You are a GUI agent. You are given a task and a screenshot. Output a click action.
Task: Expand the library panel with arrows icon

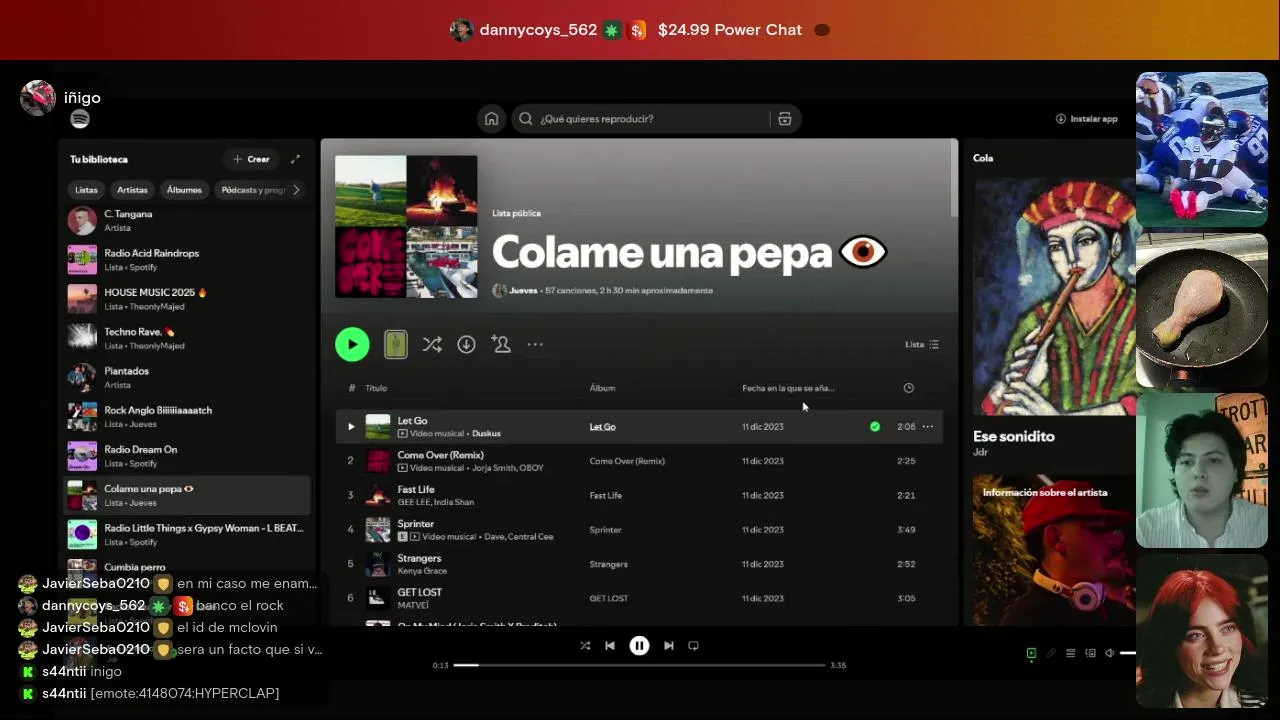[295, 159]
